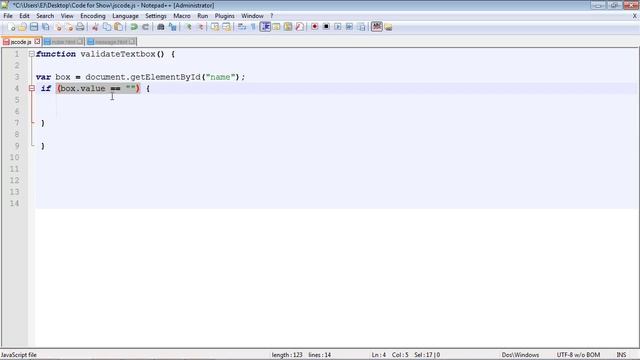Close the jscode.js tab with its X
This screenshot has width=640, height=360.
pyautogui.click(x=37, y=42)
